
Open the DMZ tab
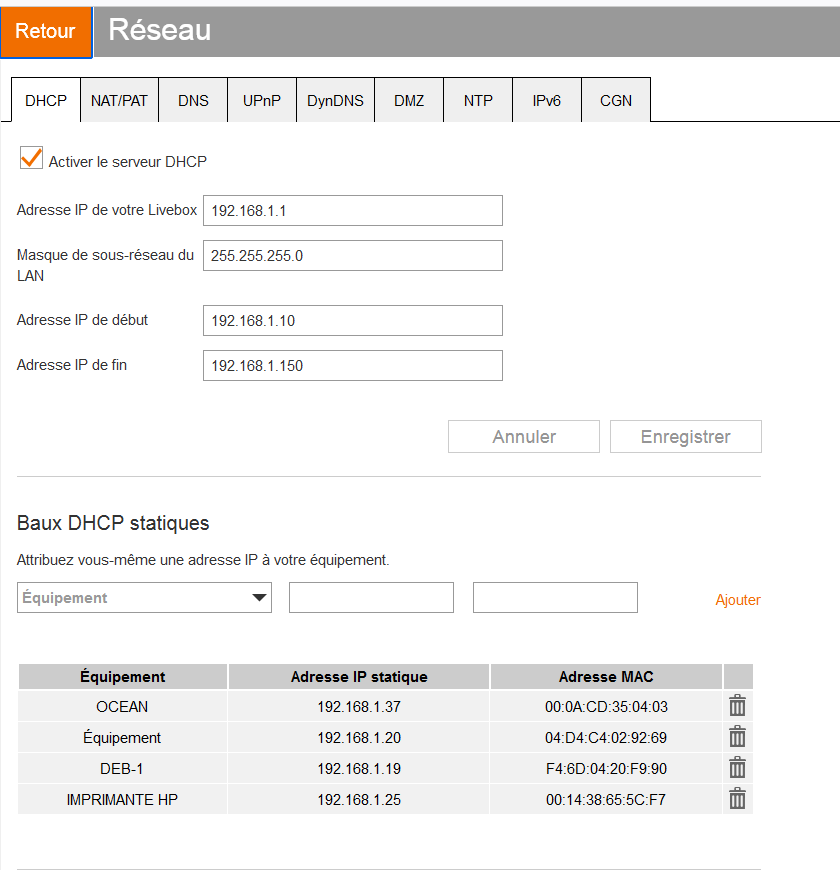(409, 100)
